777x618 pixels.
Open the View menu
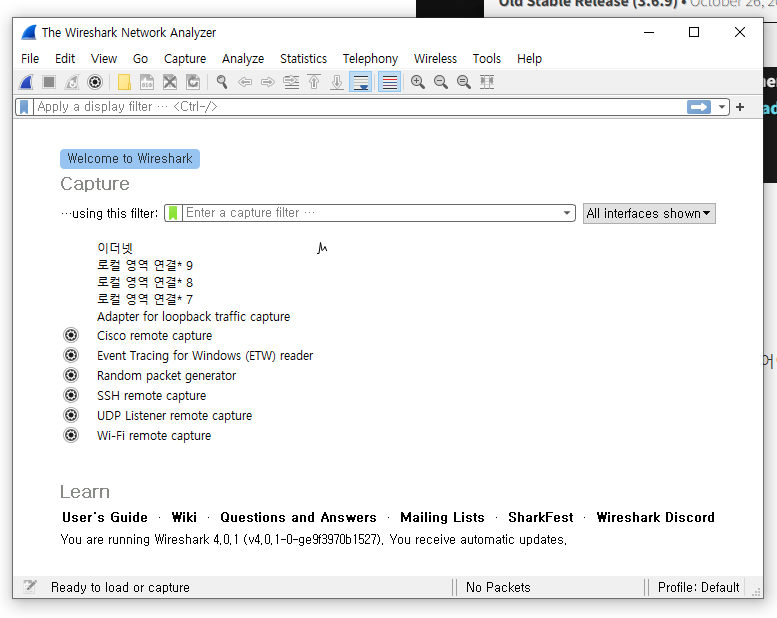click(104, 58)
